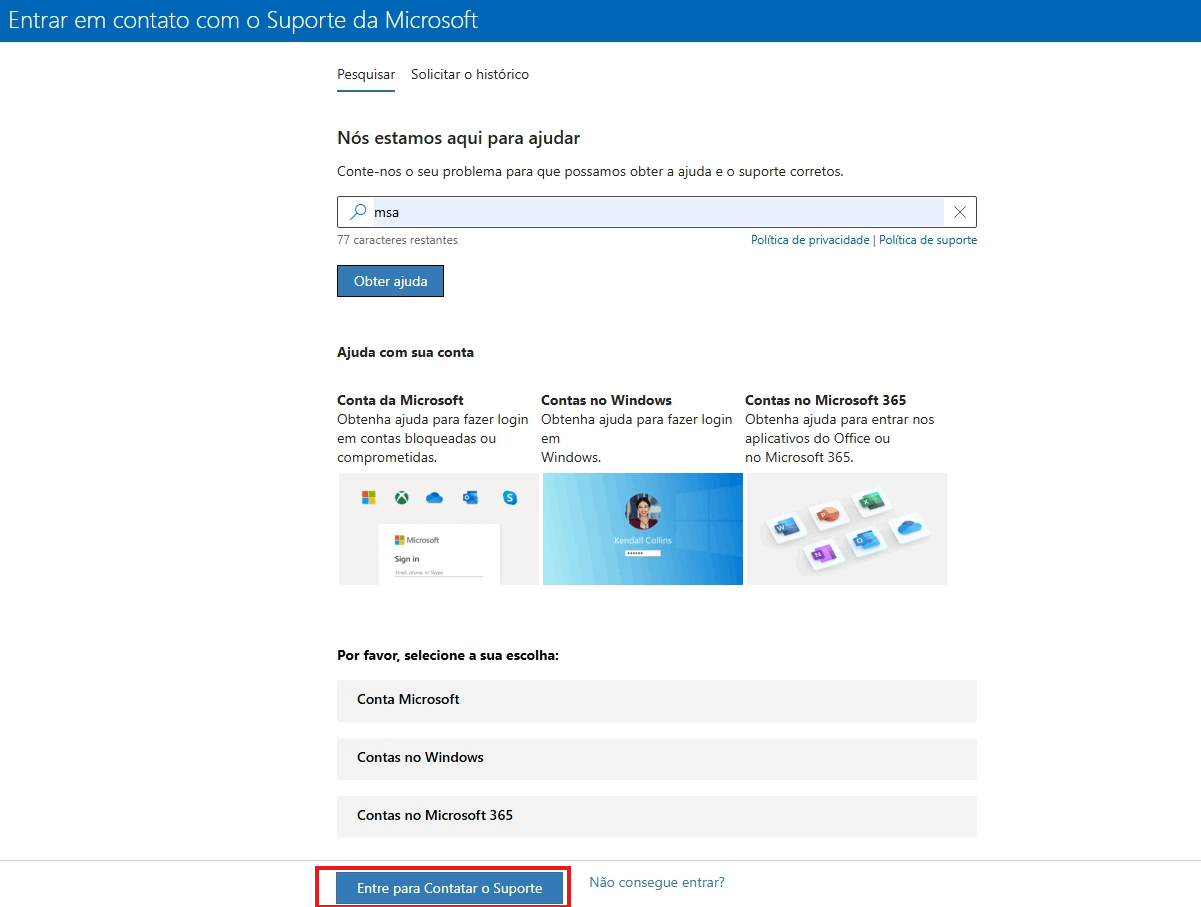Choose the Contas no Microsoft 365 option row
1201x907 pixels.
click(657, 816)
